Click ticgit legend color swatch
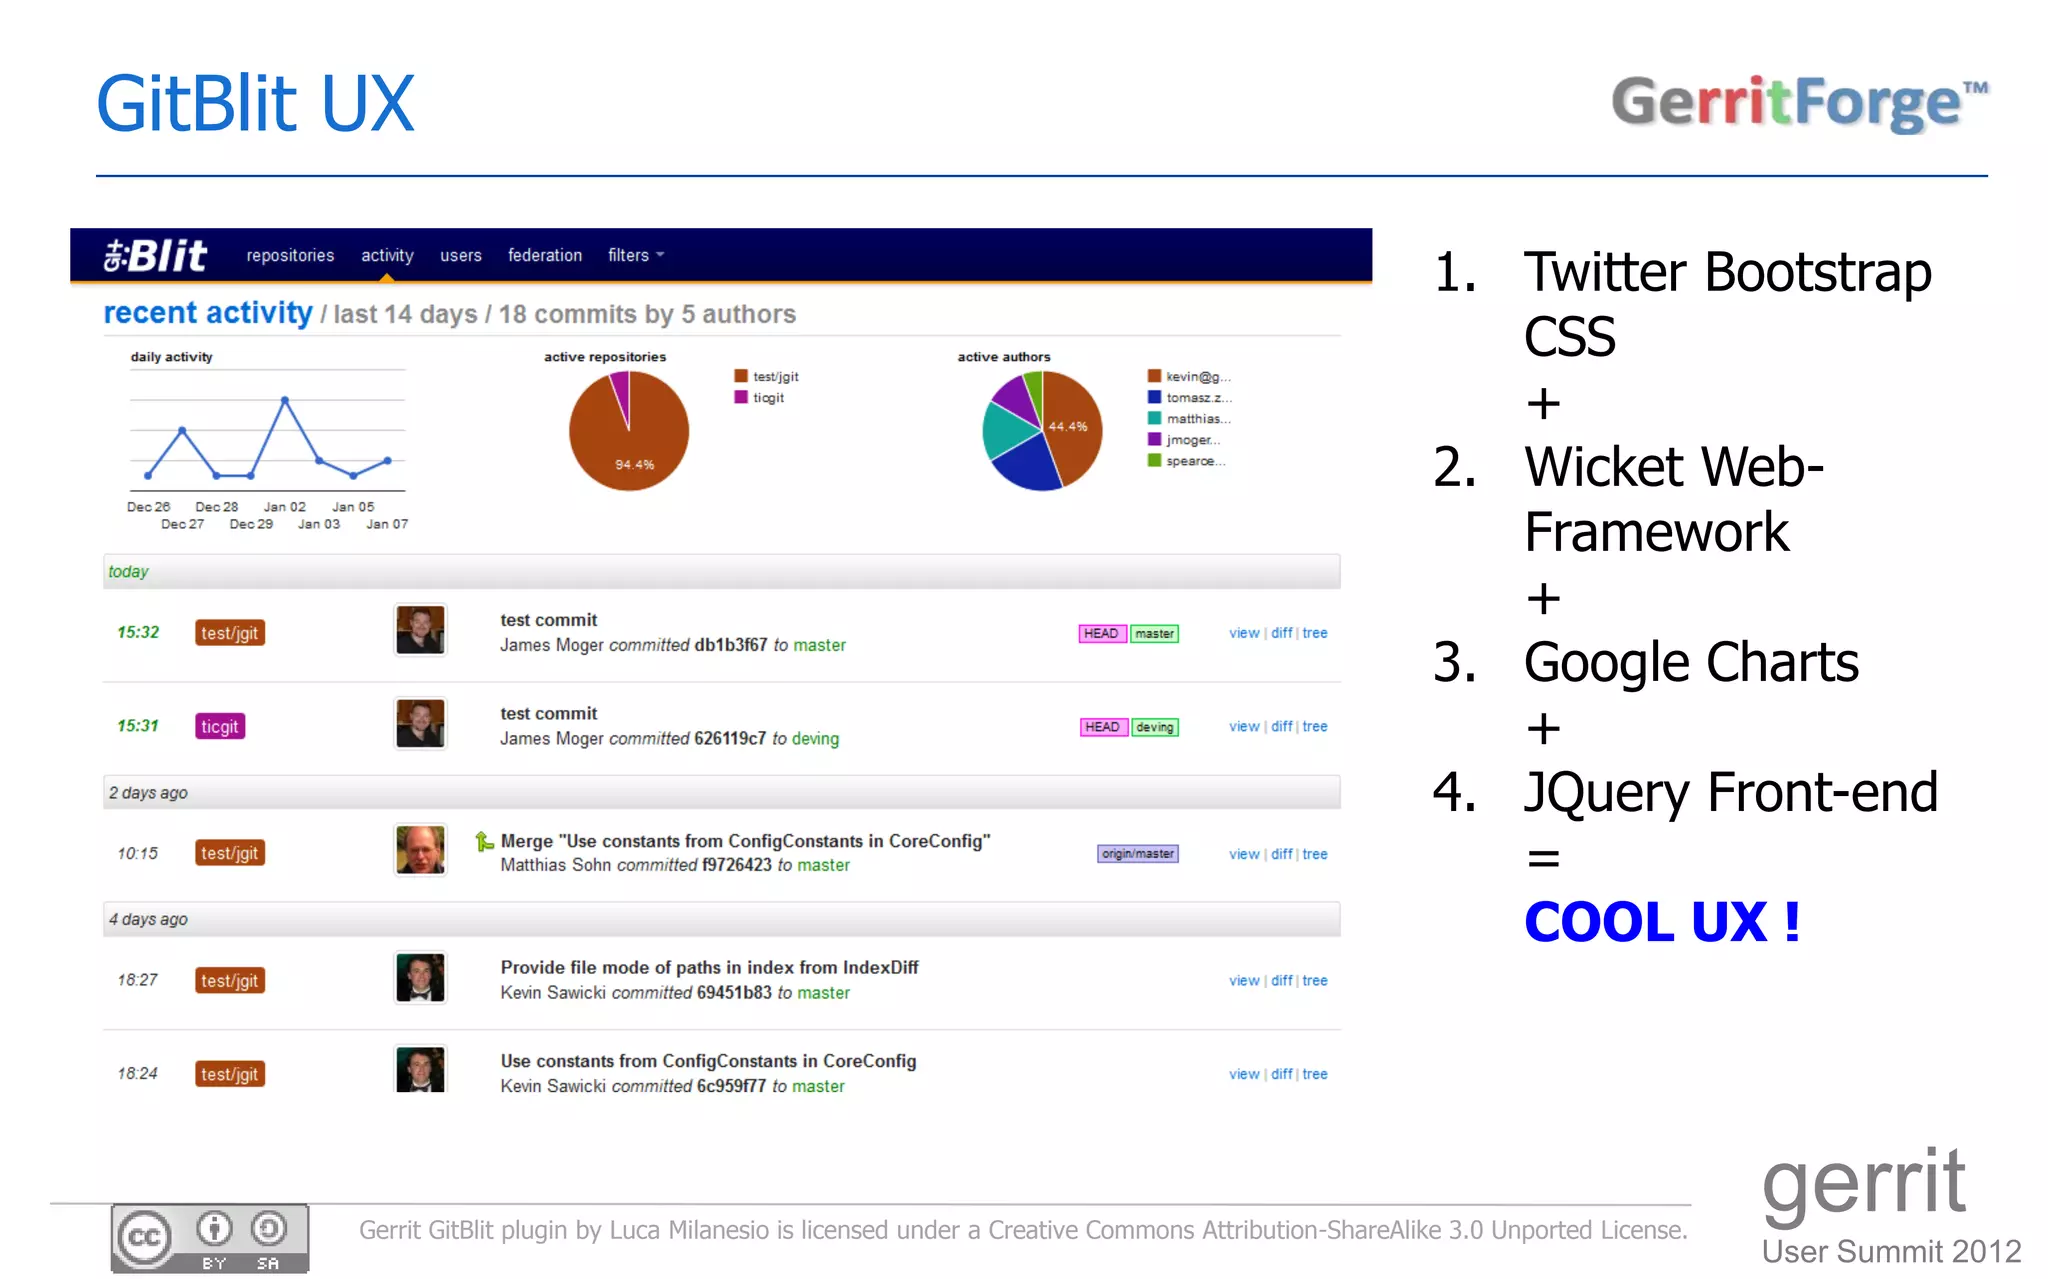2048x1279 pixels. tap(741, 397)
